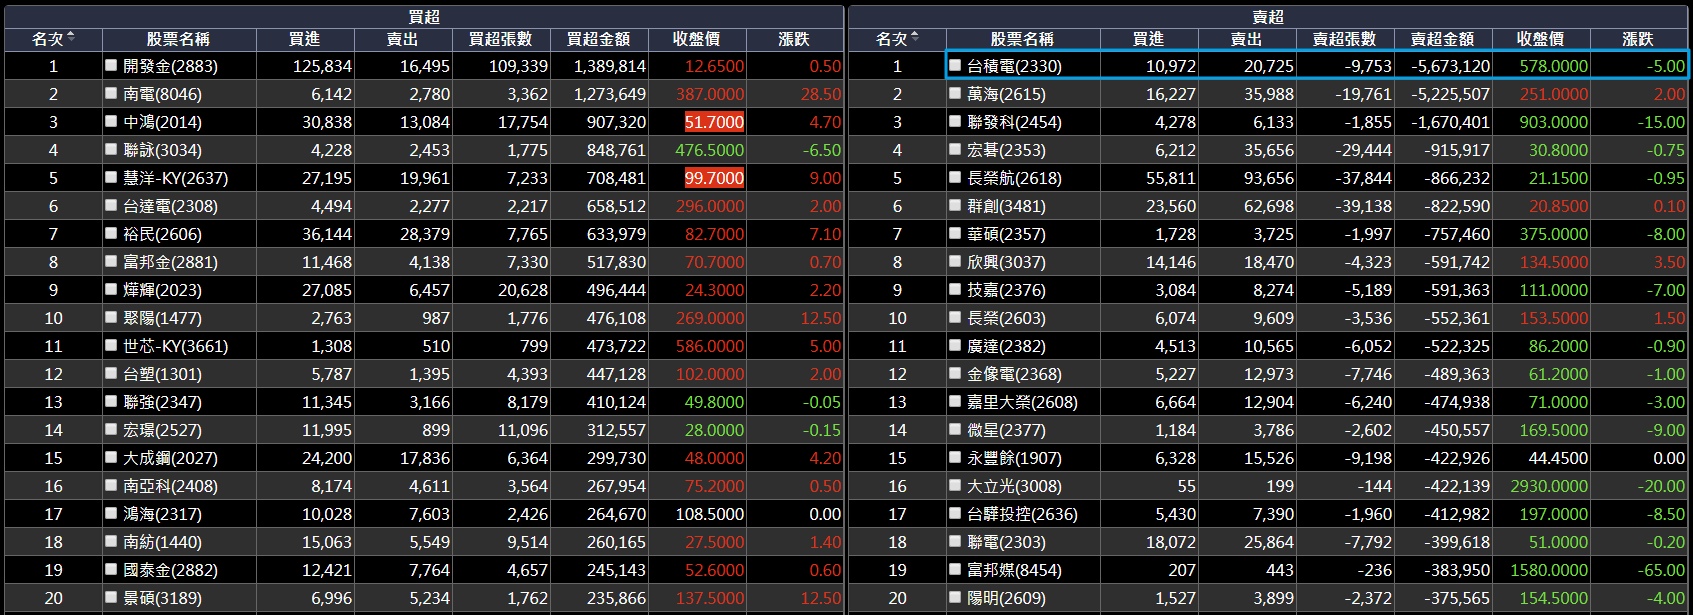Click the 買超金額 value 1,389,814
The image size is (1693, 615).
pyautogui.click(x=610, y=66)
